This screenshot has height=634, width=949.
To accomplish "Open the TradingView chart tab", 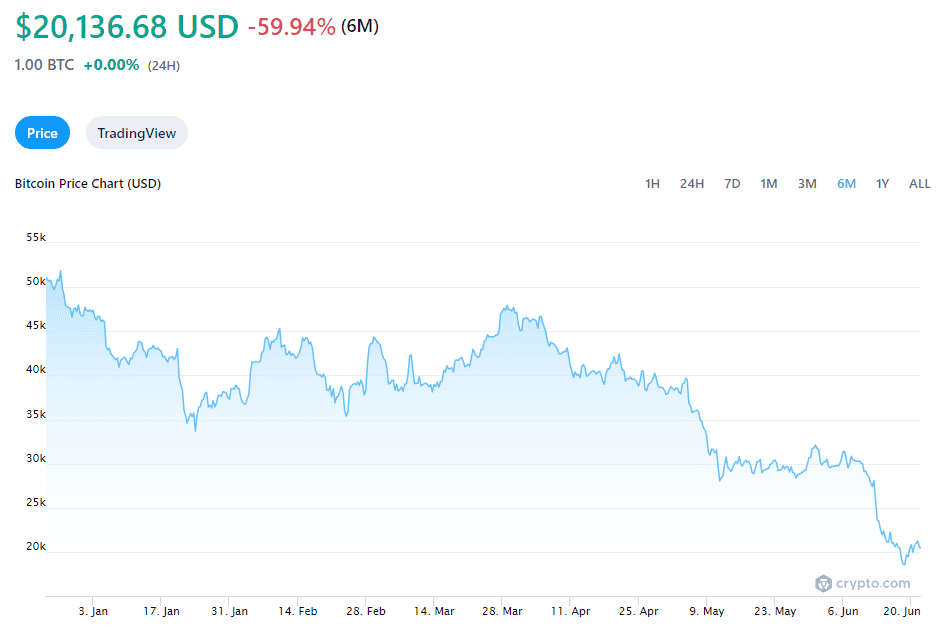I will [x=136, y=133].
